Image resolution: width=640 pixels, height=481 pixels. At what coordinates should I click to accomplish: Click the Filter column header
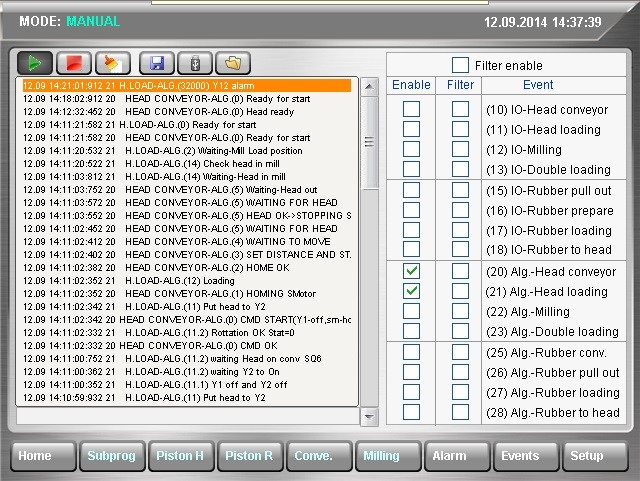460,85
